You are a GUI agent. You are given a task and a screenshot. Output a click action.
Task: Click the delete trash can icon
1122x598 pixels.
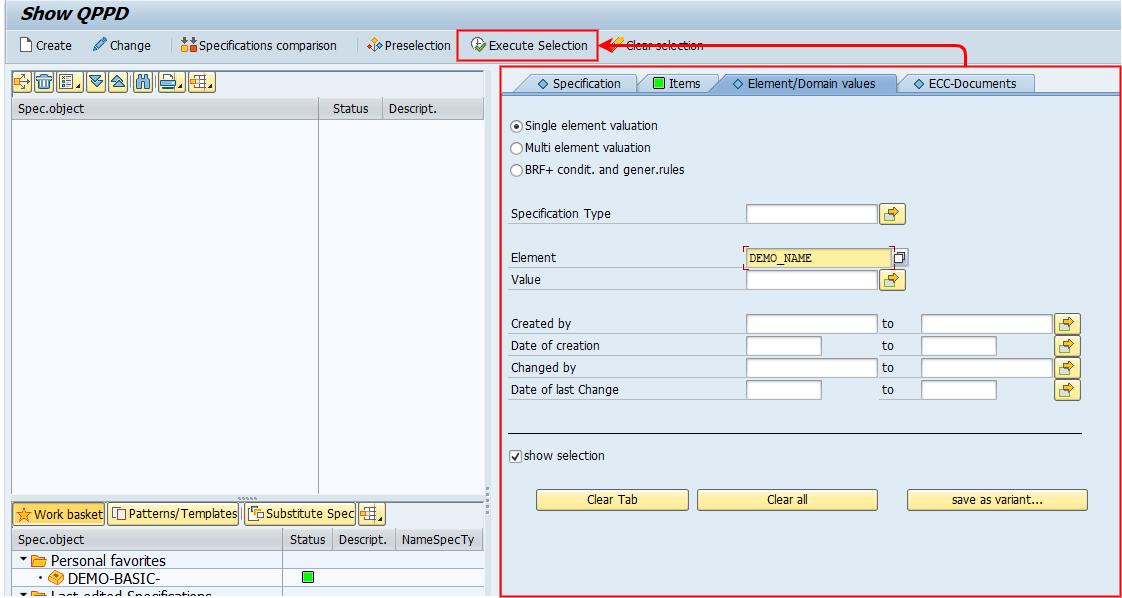(x=44, y=82)
